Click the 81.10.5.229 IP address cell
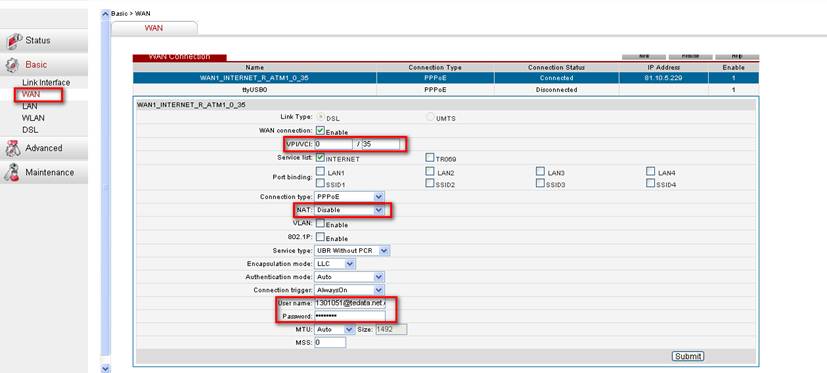This screenshot has width=827, height=373. click(663, 78)
